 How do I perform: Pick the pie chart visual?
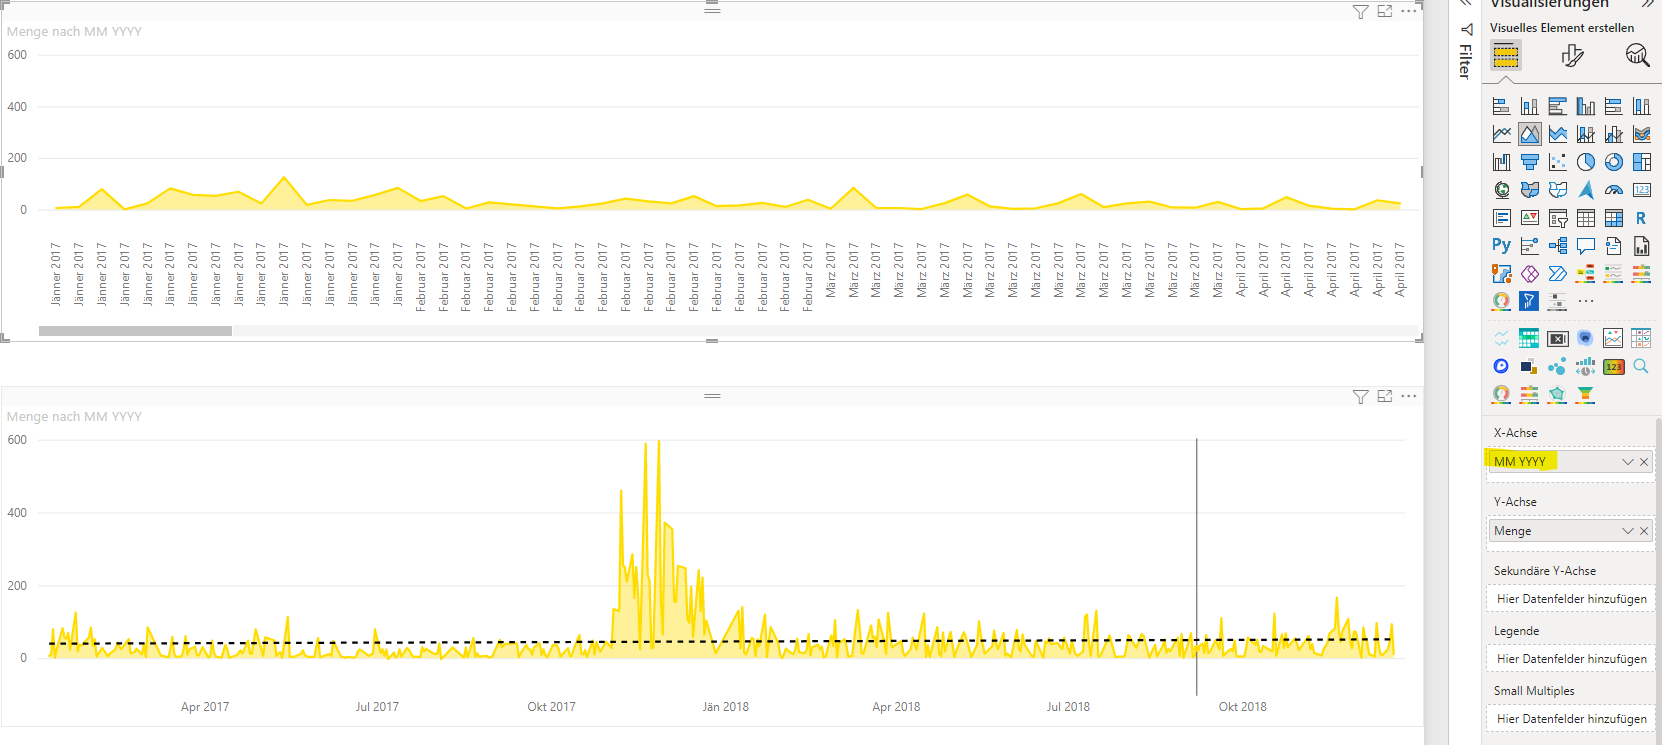click(x=1586, y=162)
